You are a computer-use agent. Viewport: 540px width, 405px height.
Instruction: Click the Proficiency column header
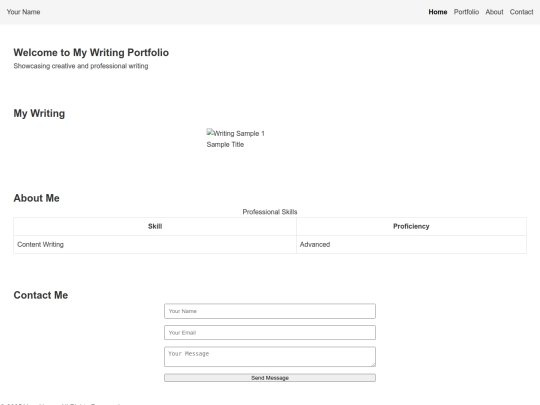coord(411,226)
